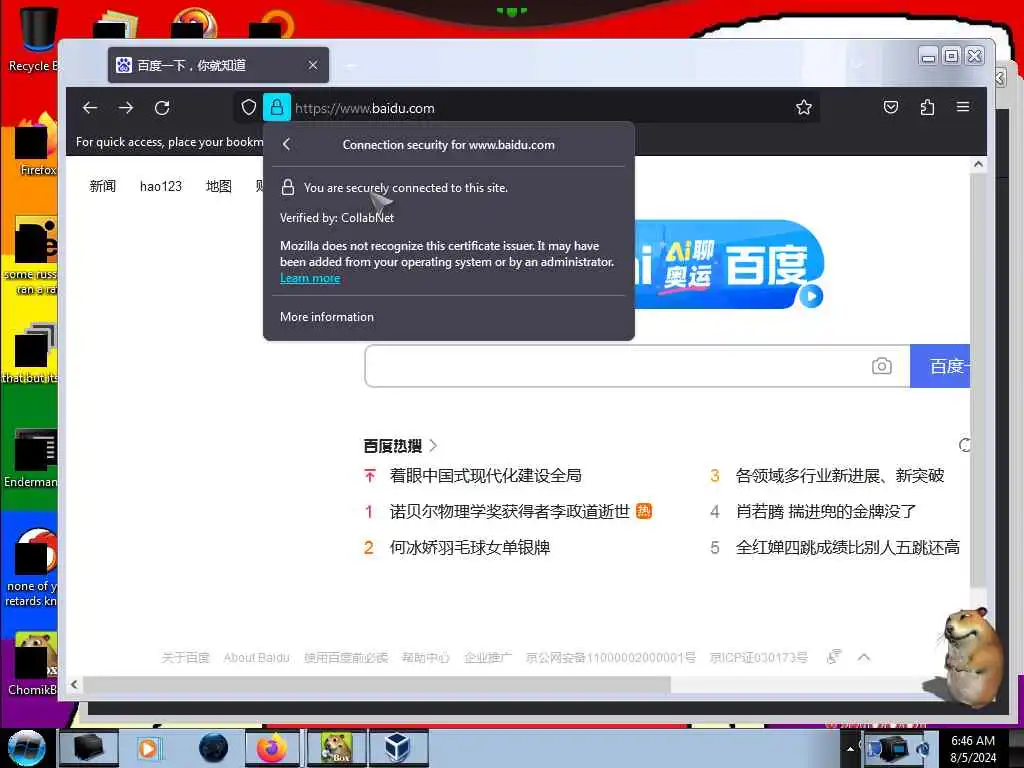This screenshot has height=768, width=1024.
Task: Return to previous panel via back chevron
Action: (286, 144)
